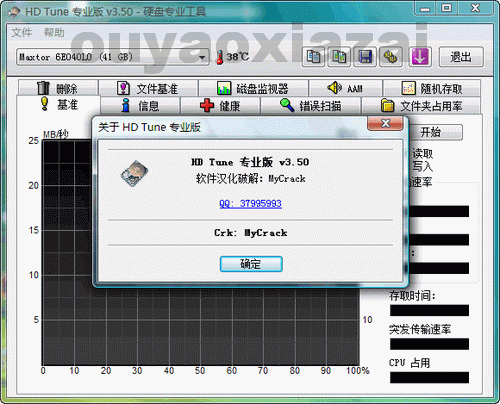500x404 pixels.
Task: Click the 突发传输速率 value field
Action: tap(429, 344)
